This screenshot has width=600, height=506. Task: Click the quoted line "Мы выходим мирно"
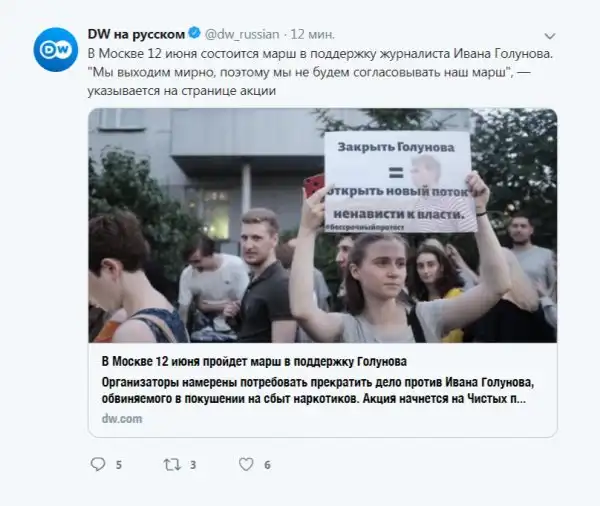(x=309, y=72)
